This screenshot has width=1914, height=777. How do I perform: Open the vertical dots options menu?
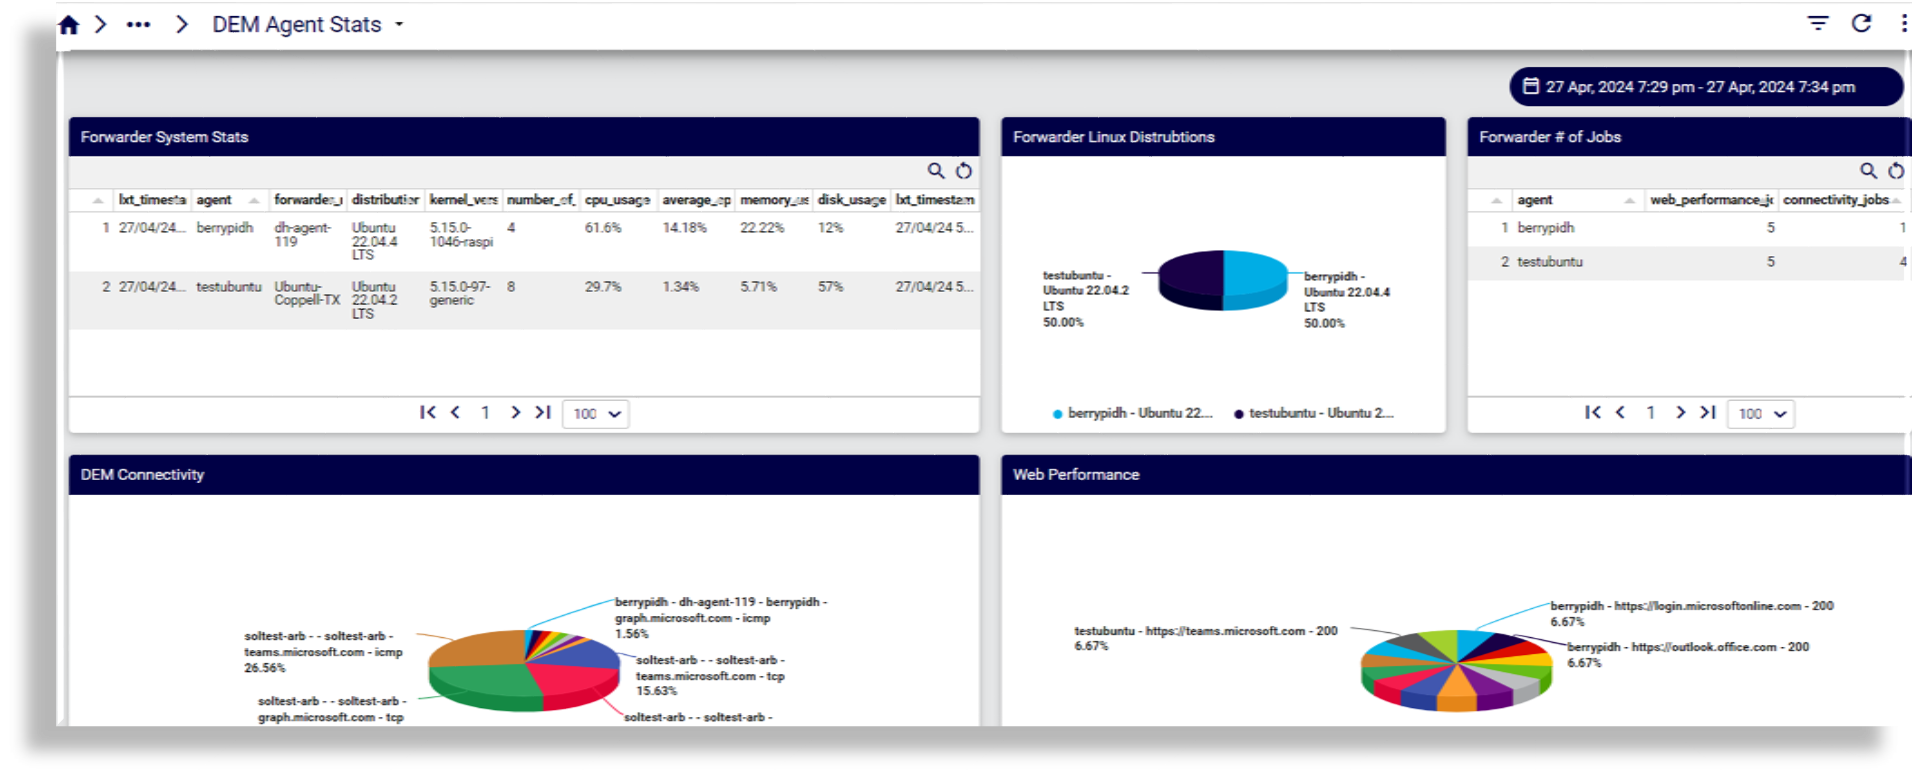pos(1903,23)
